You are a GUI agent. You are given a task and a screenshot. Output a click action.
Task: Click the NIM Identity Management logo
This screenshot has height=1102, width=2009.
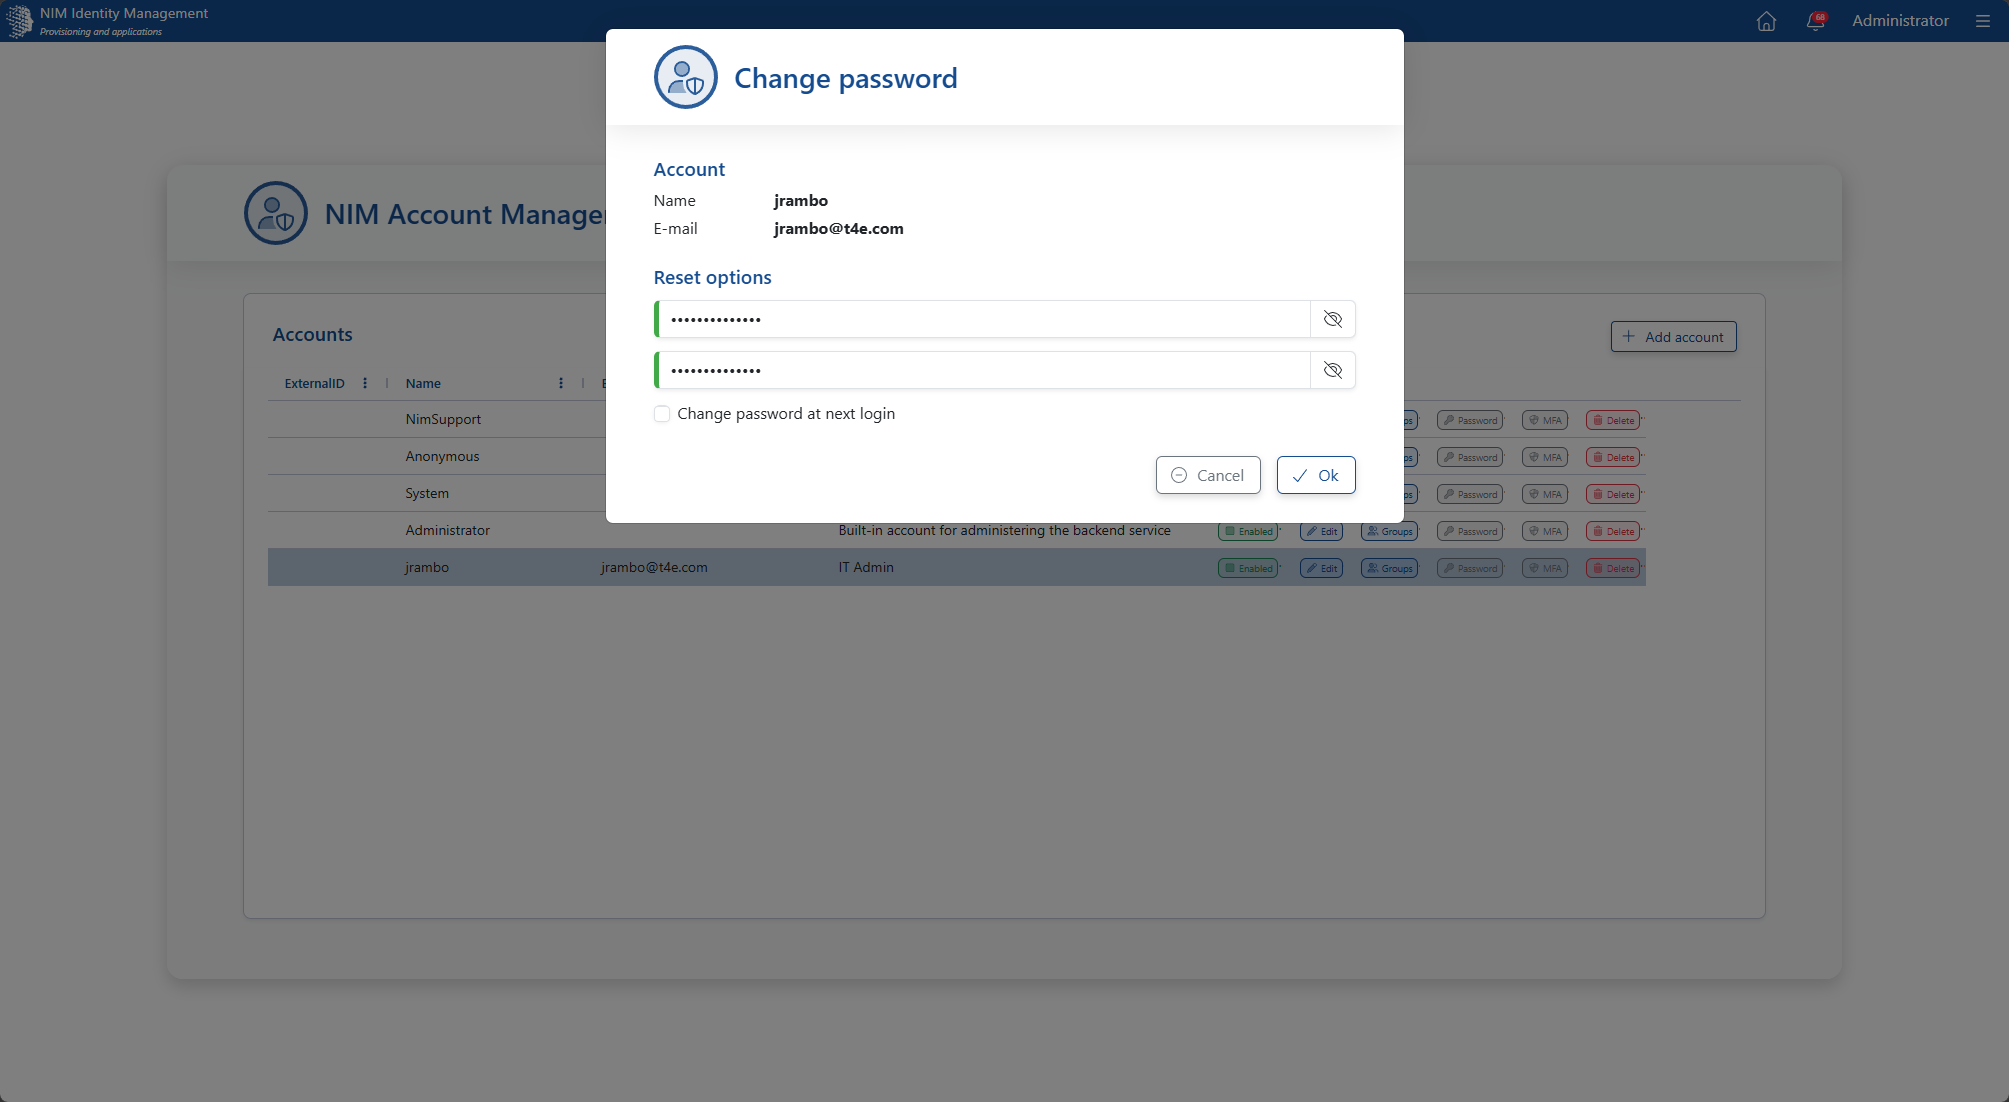pyautogui.click(x=19, y=21)
